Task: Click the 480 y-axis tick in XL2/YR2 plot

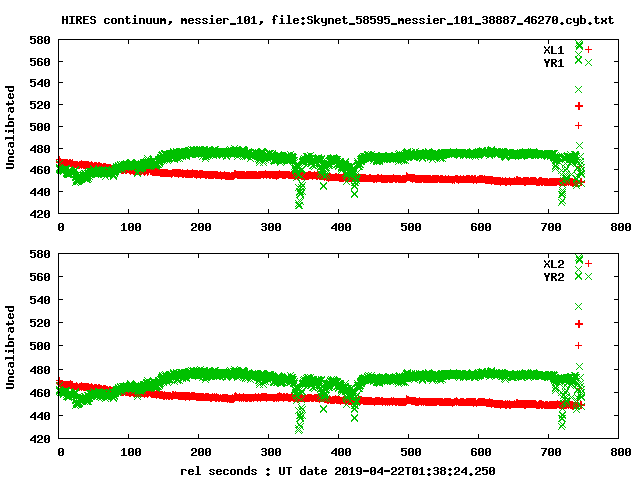Action: (x=40, y=370)
